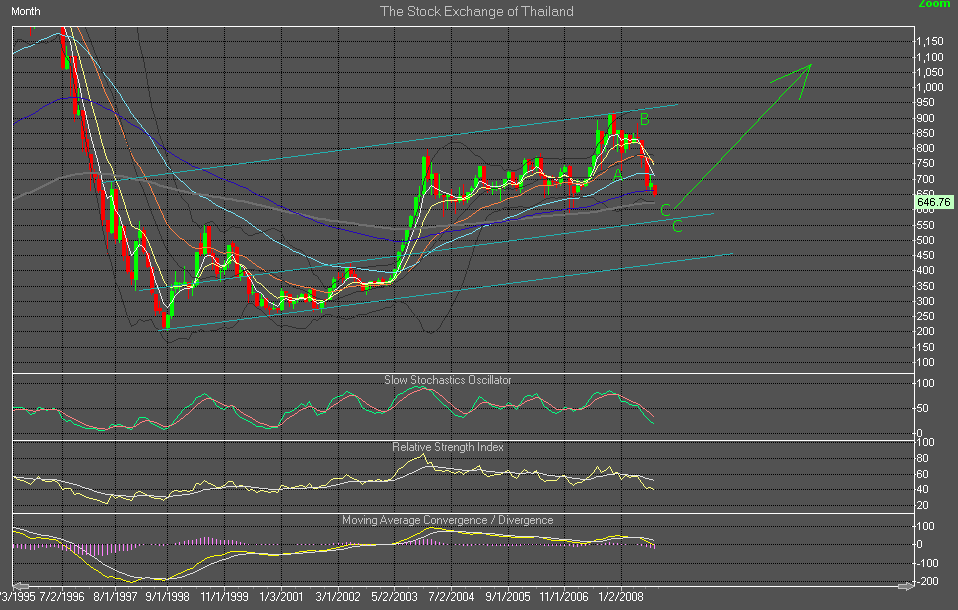The image size is (958, 610).
Task: Click the 1,100 price axis label
Action: (x=930, y=57)
